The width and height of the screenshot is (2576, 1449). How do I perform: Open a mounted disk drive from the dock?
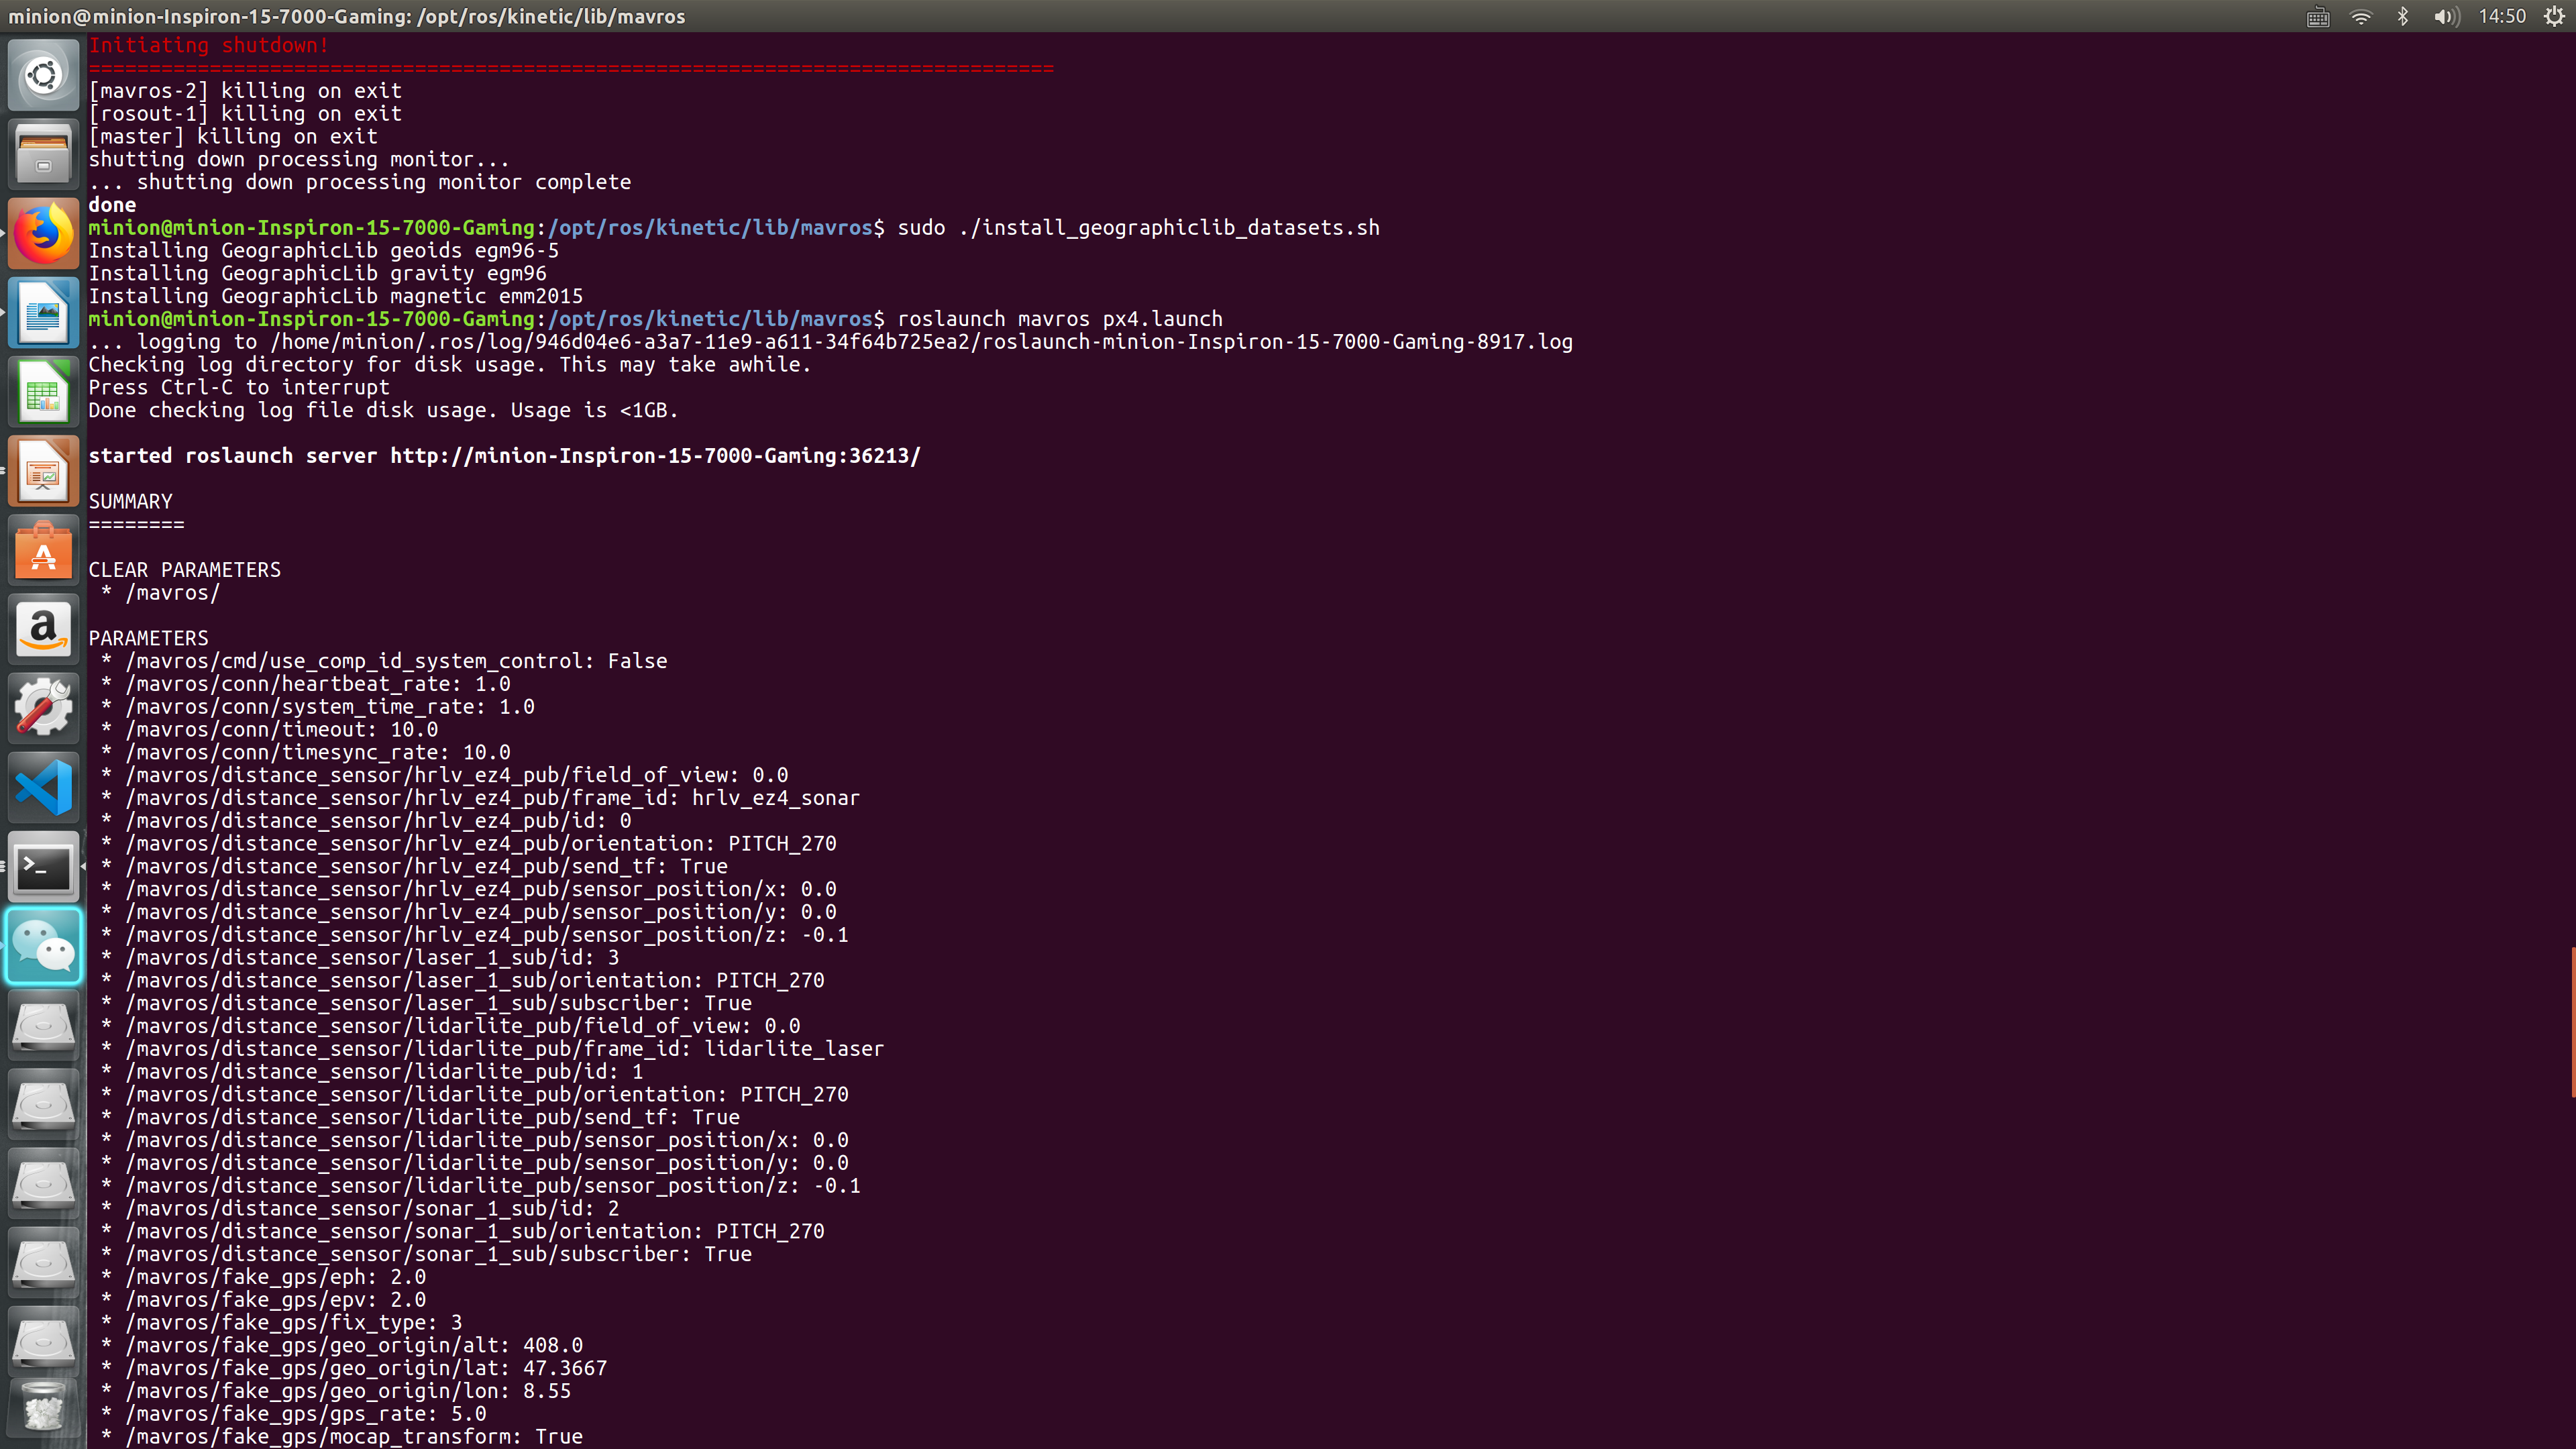43,1025
